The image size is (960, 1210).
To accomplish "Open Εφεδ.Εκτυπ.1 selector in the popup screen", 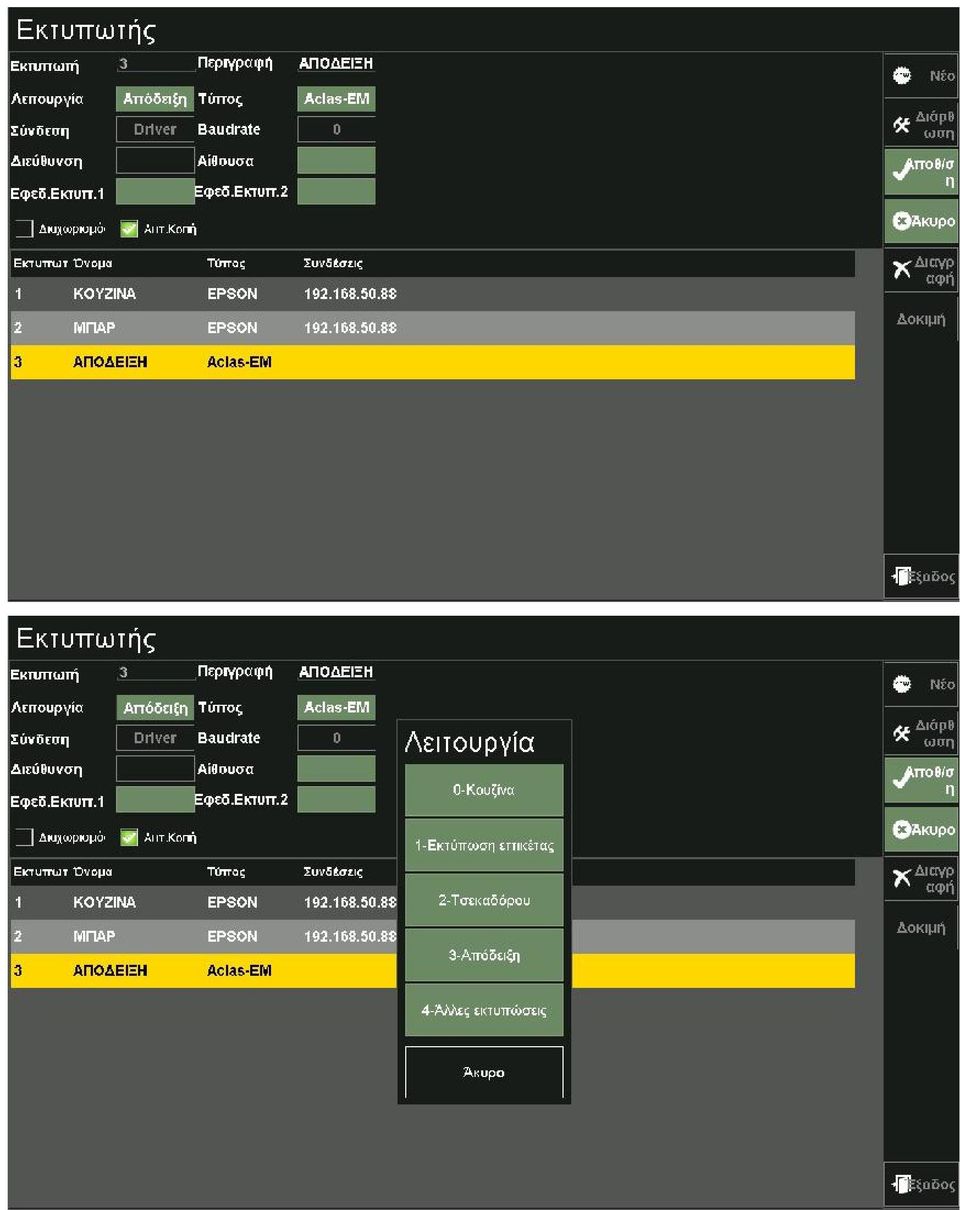I will click(x=155, y=799).
